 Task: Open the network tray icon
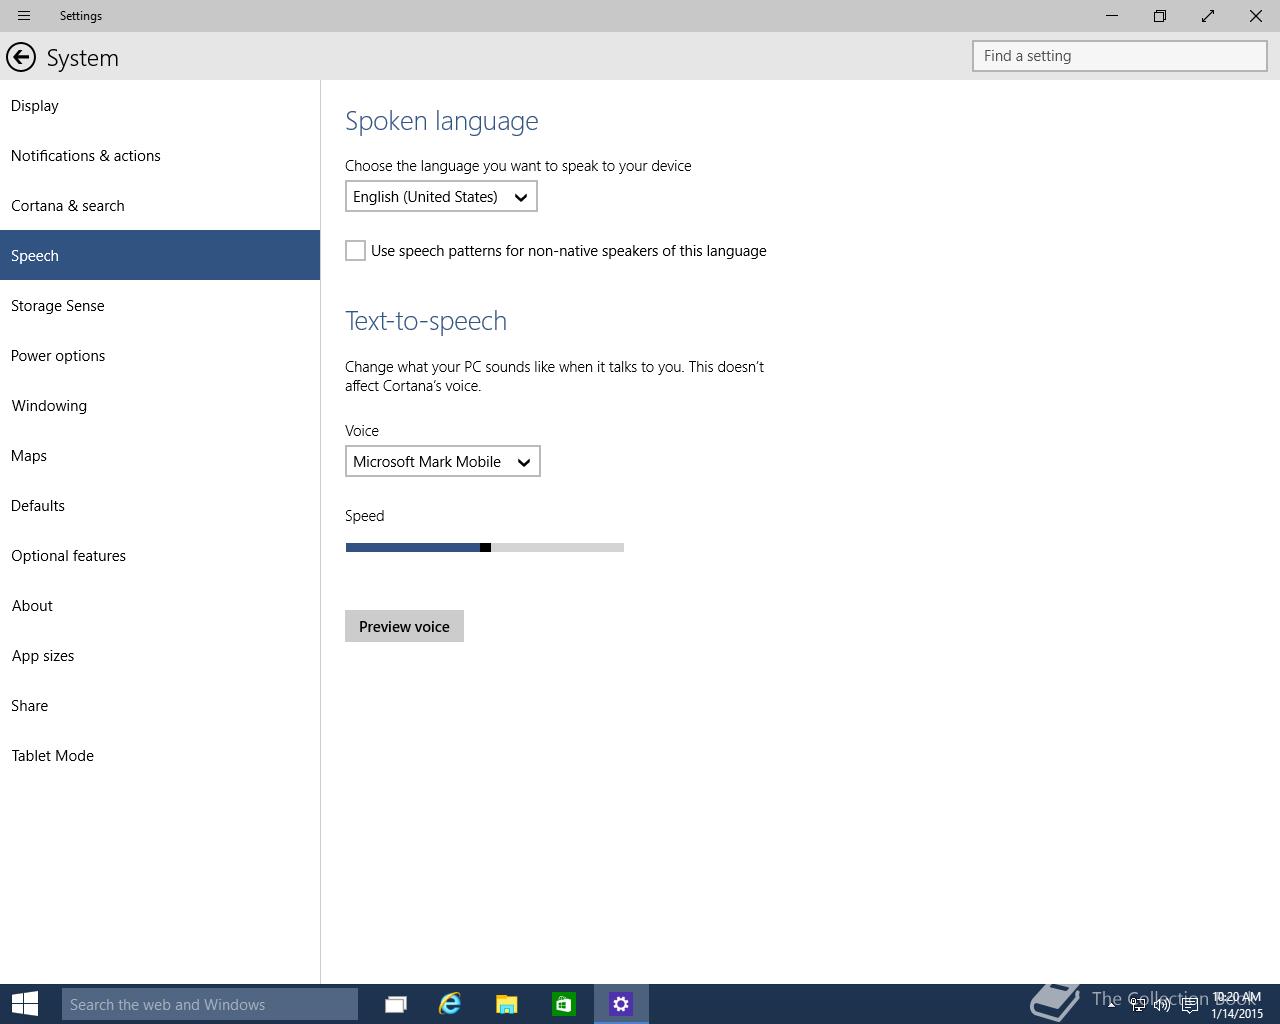(x=1137, y=1005)
